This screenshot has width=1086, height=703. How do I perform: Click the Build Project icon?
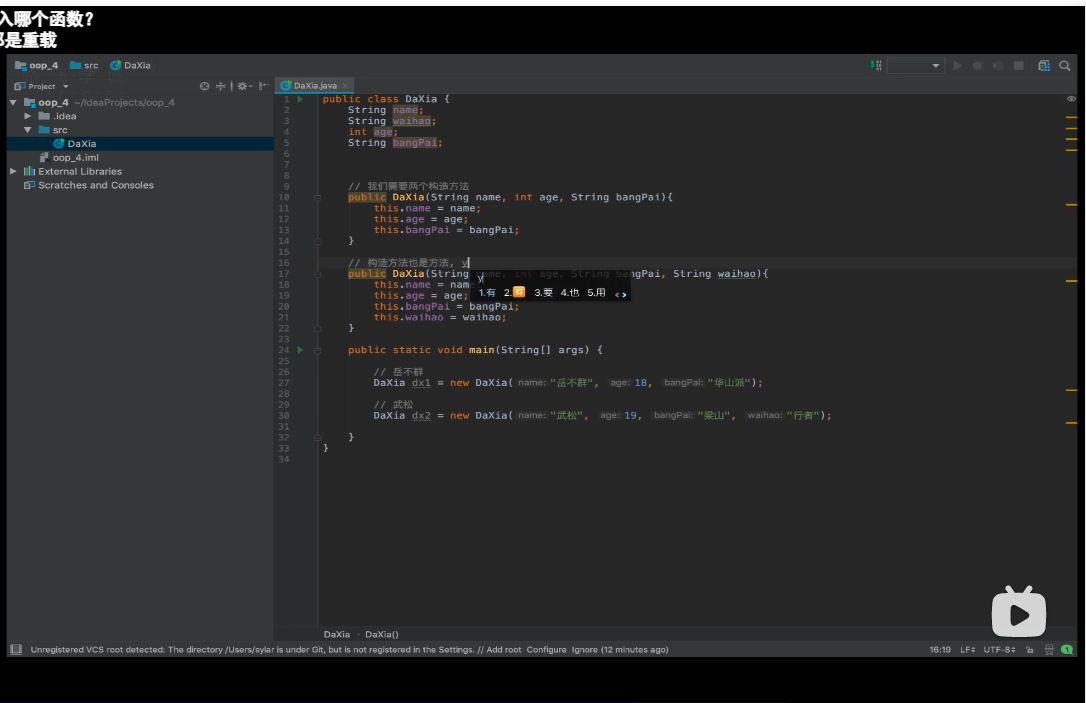tap(875, 65)
